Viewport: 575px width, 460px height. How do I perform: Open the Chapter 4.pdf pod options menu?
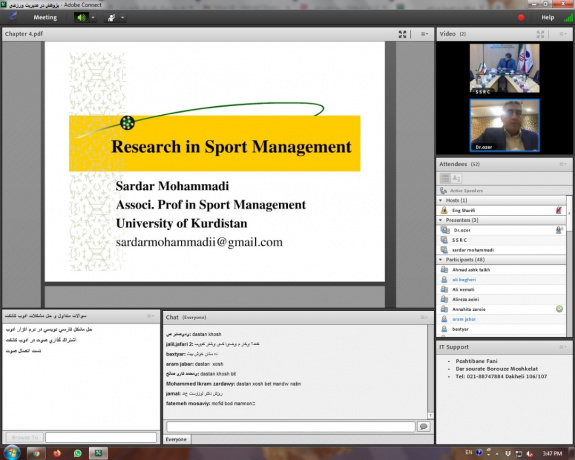[424, 34]
